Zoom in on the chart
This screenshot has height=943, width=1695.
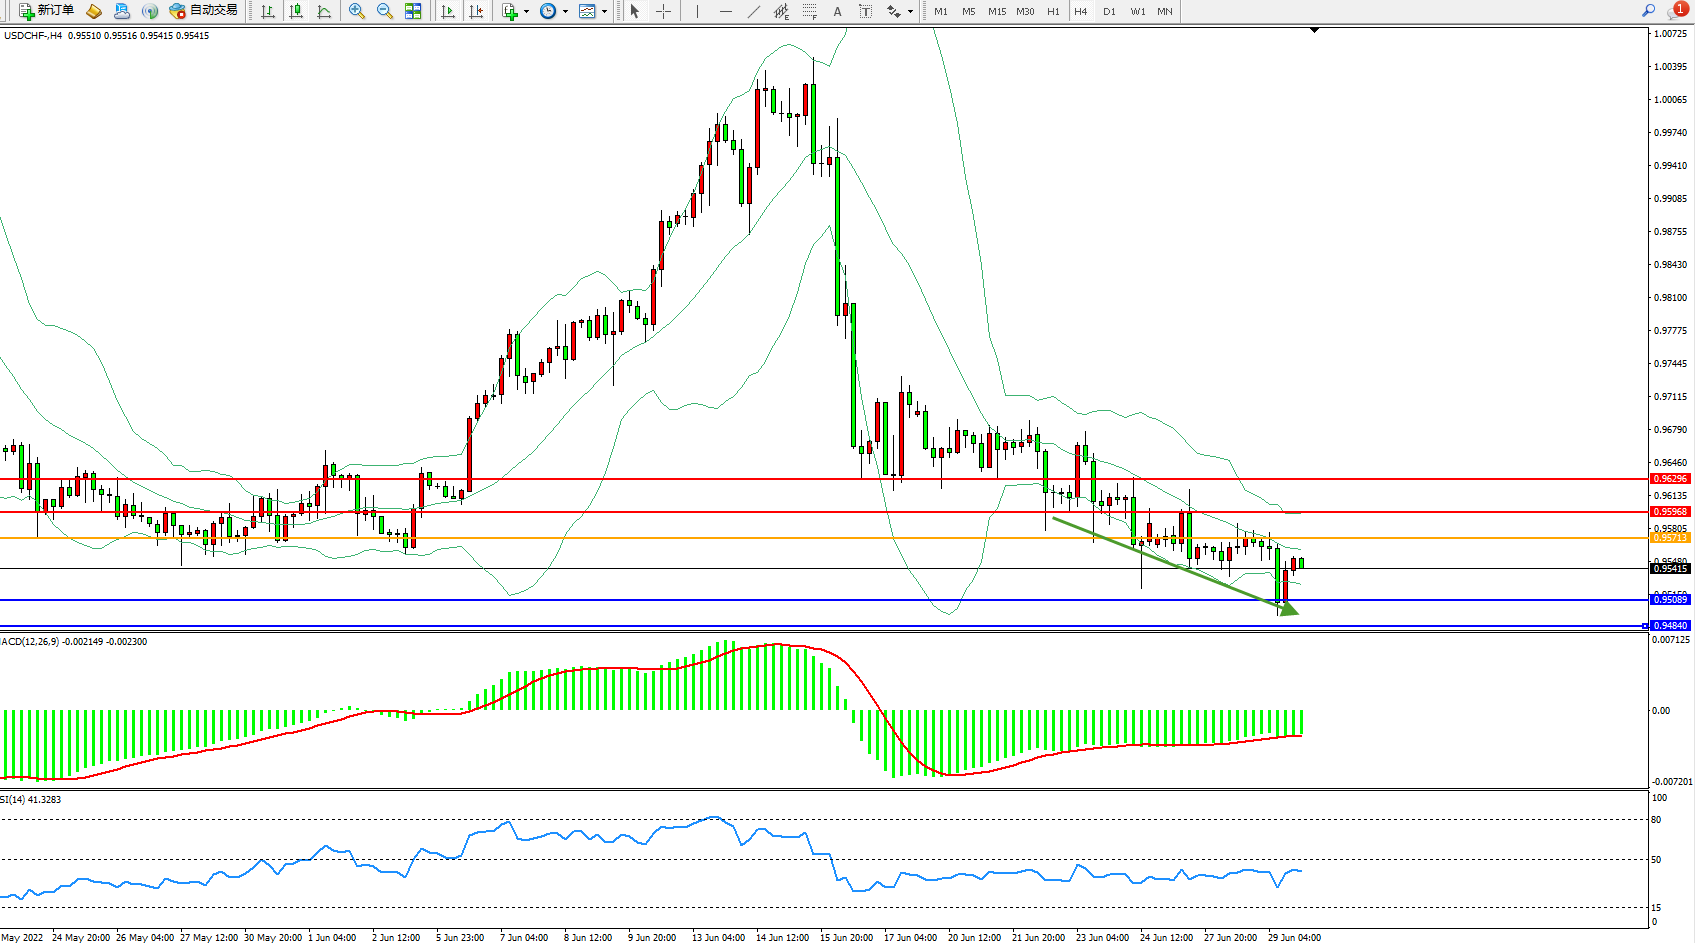[x=356, y=11]
